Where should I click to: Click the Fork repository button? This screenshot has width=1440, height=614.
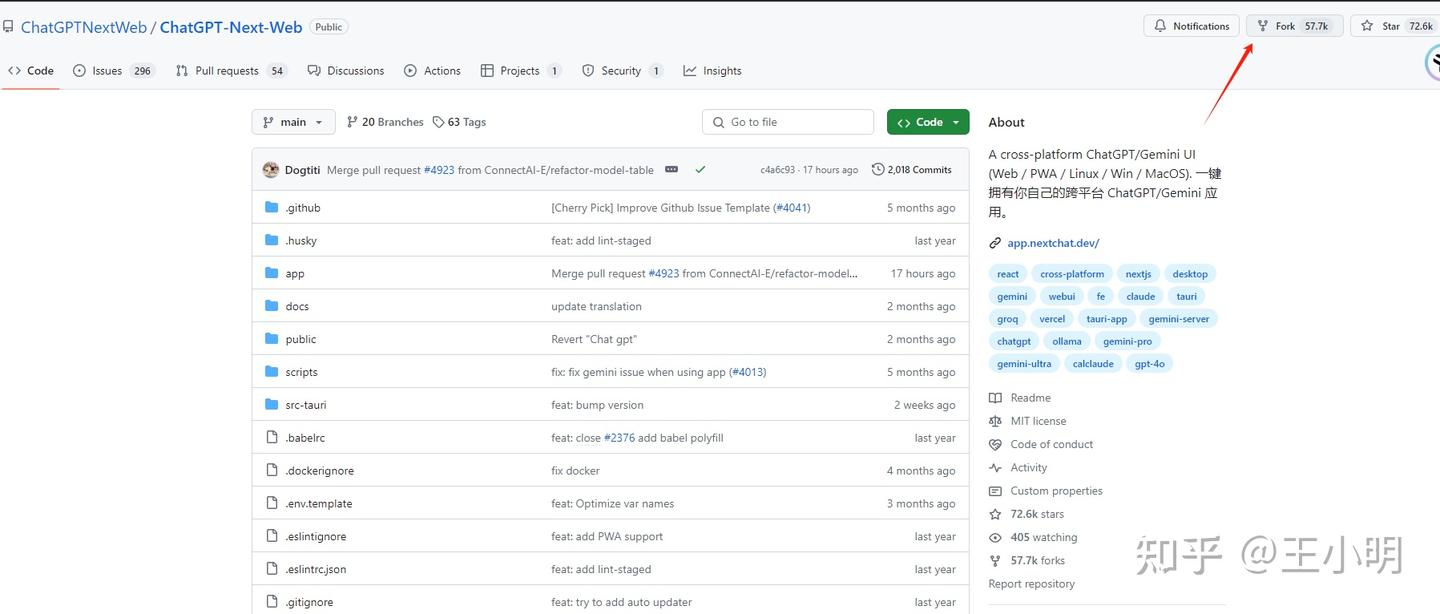click(x=1294, y=26)
